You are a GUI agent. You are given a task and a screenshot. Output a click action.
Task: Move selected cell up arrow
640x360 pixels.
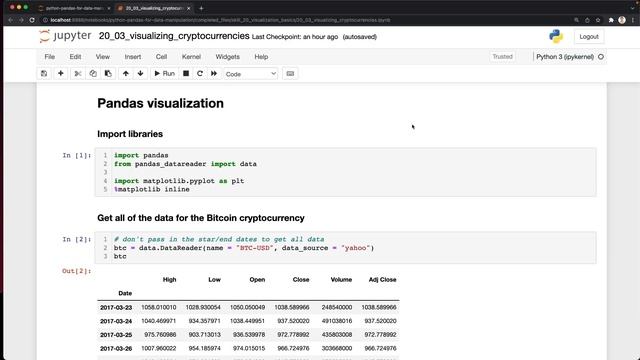coord(126,73)
